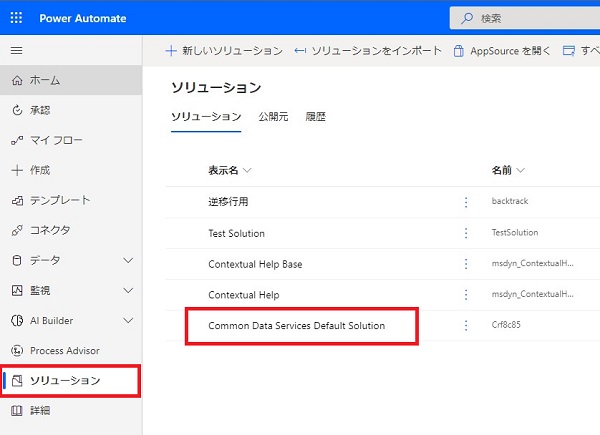This screenshot has width=600, height=435.
Task: Select ソリューション in the sidebar
Action: (x=71, y=381)
